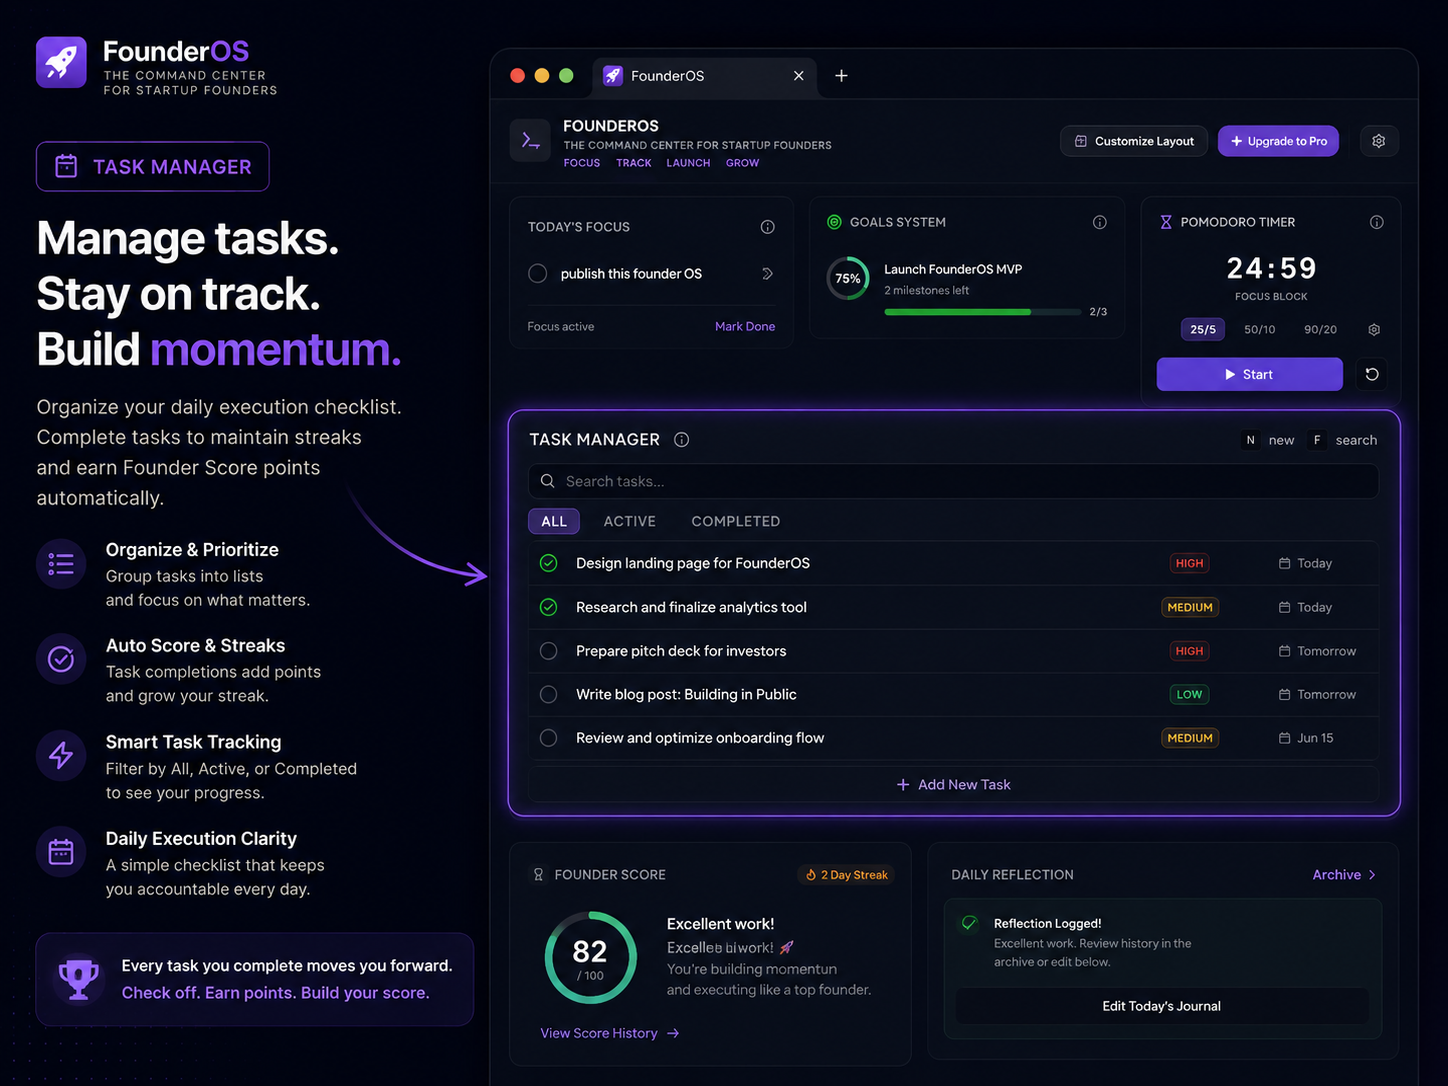Click the FounderOS rocket logo icon
The image size is (1448, 1086).
(61, 62)
